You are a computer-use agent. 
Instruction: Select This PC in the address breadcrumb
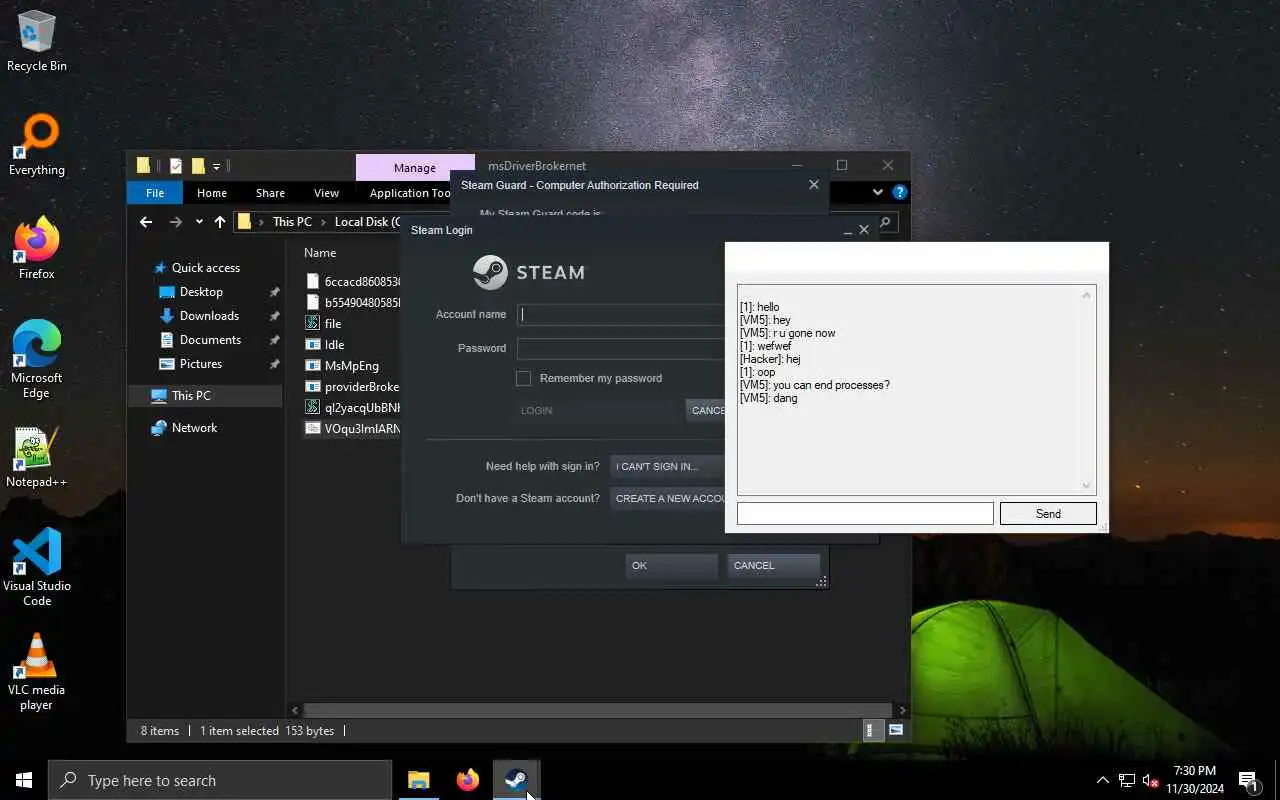coord(292,222)
